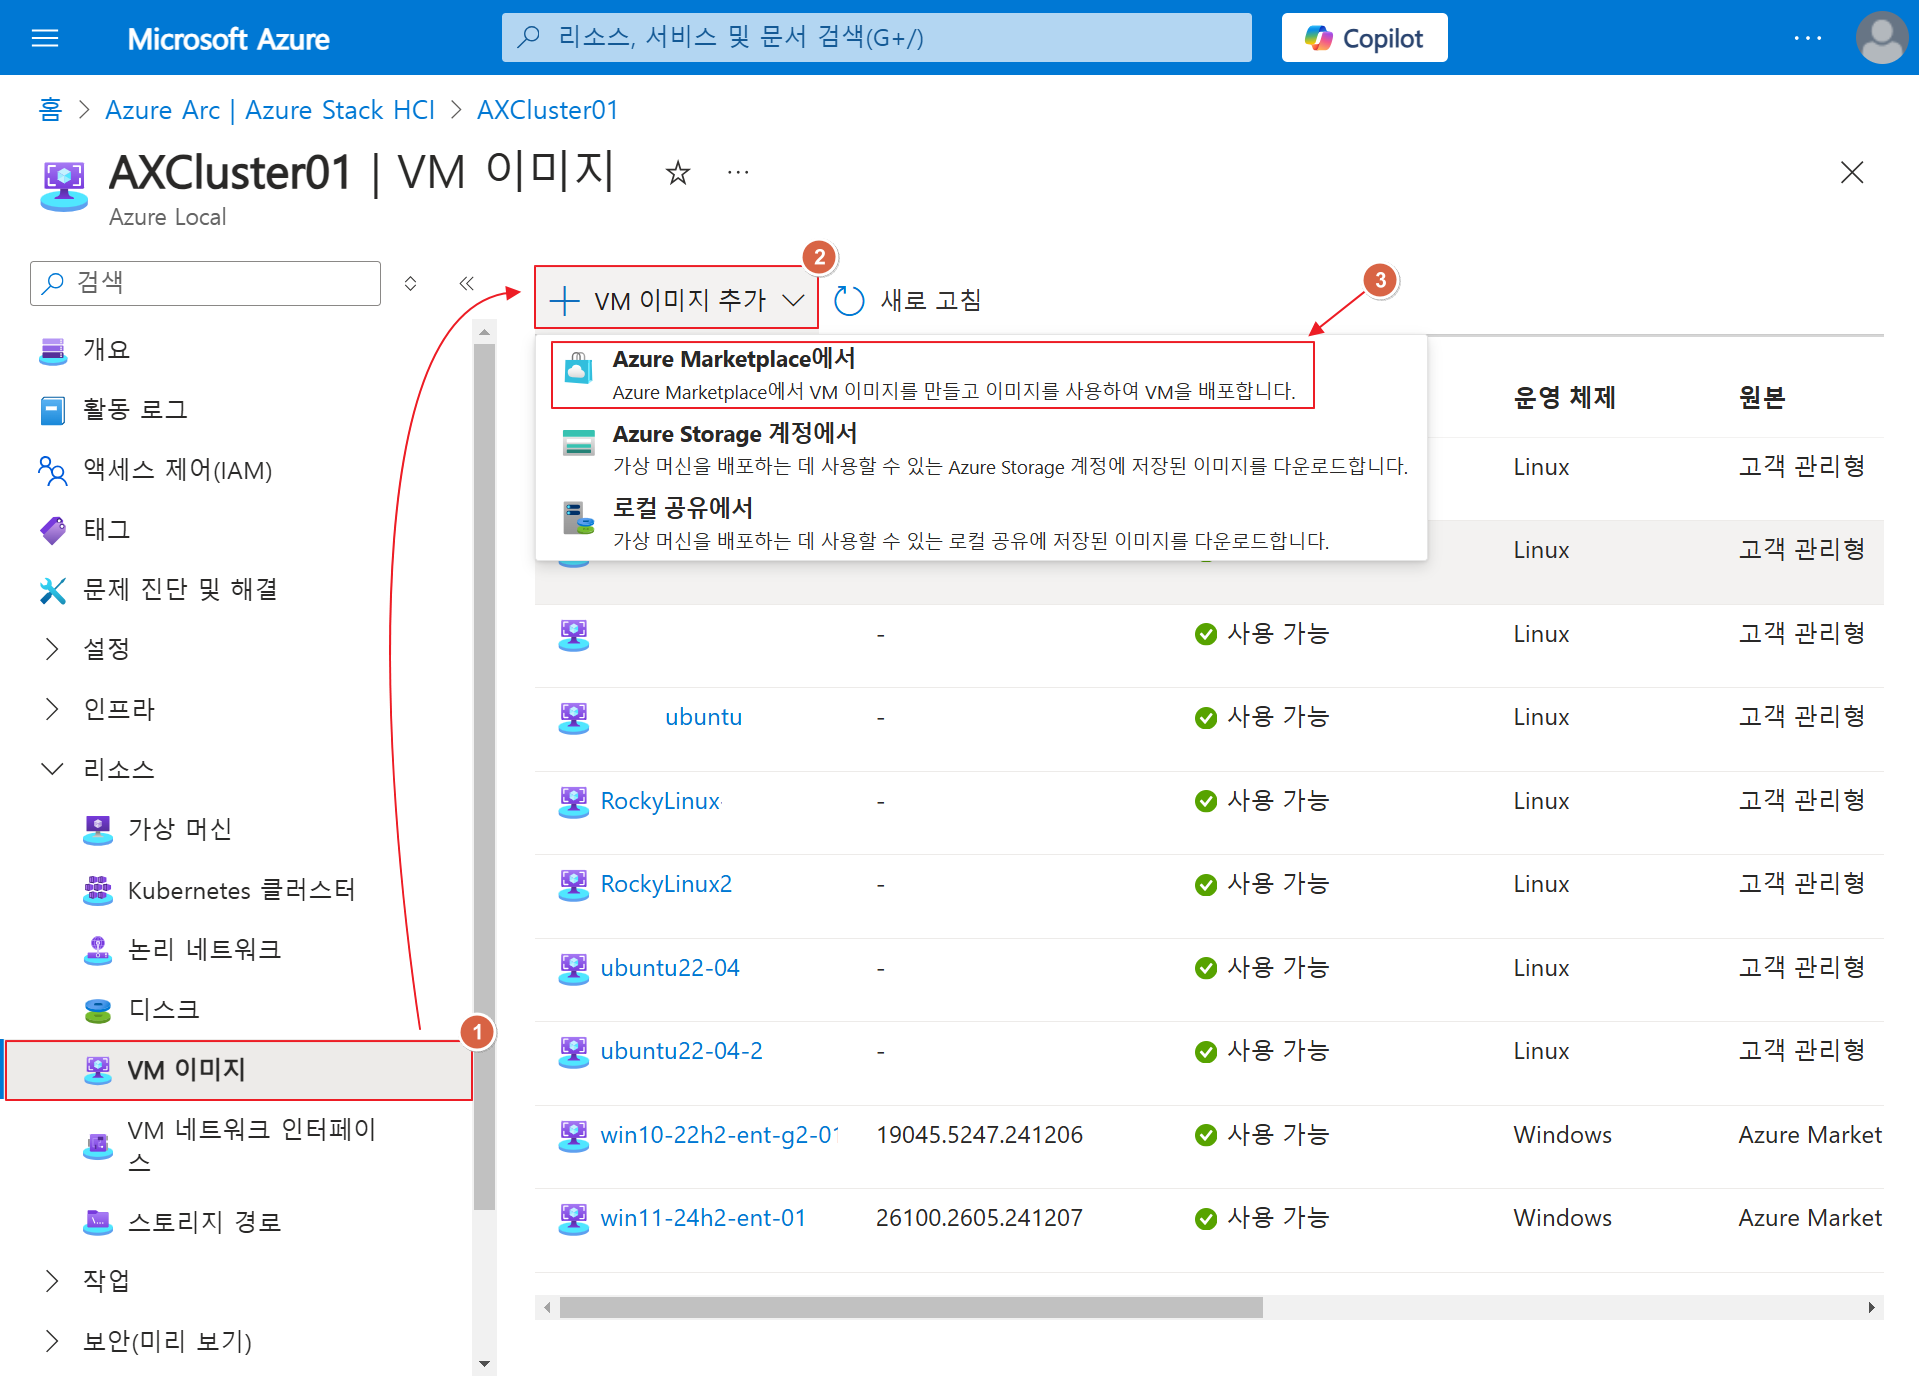The width and height of the screenshot is (1919, 1376).
Task: Click version 26100.2605.241207 cell
Action: 979,1218
